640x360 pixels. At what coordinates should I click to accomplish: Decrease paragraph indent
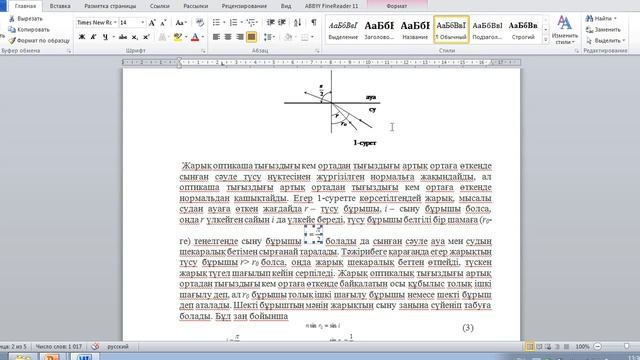point(270,22)
